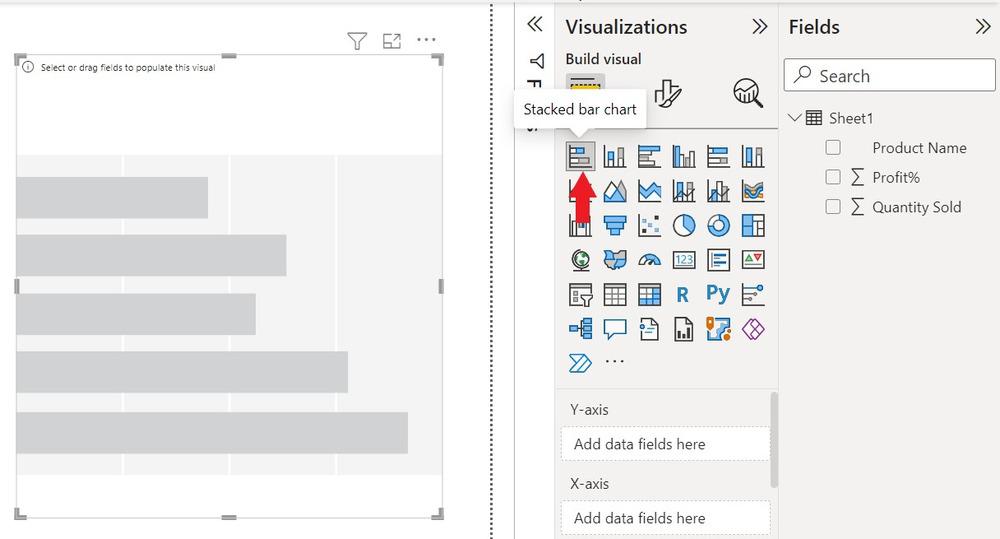Collapse the Sheet1 table
Viewport: 1000px width, 539px height.
point(795,118)
